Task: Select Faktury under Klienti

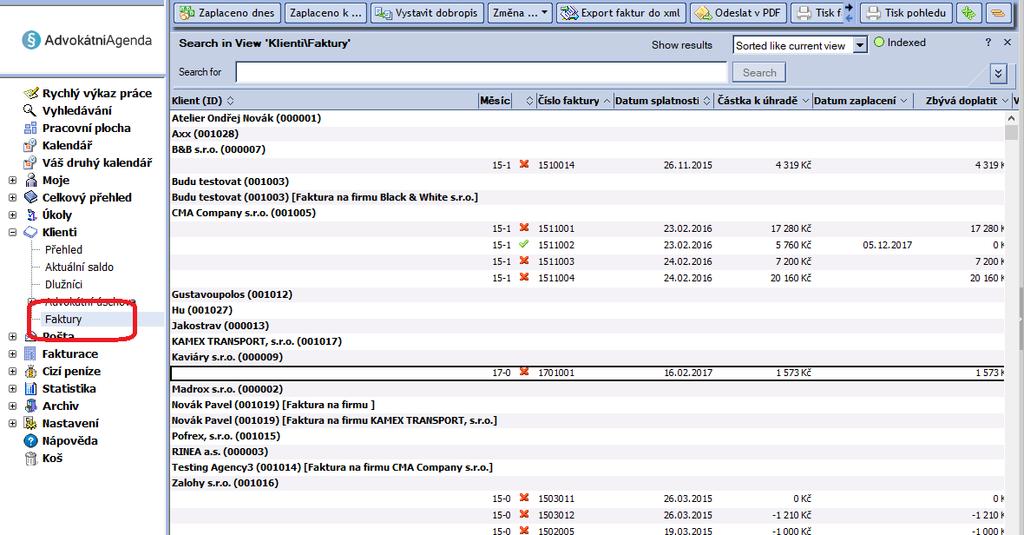Action: 63,319
